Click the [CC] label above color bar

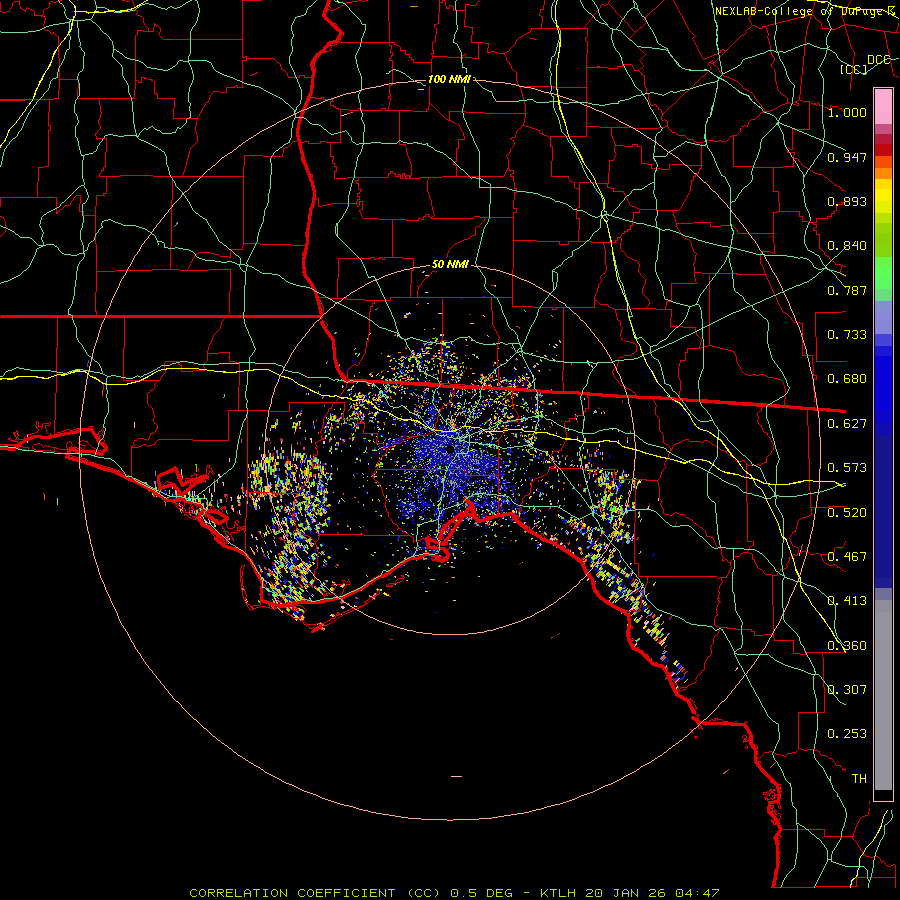tap(854, 69)
